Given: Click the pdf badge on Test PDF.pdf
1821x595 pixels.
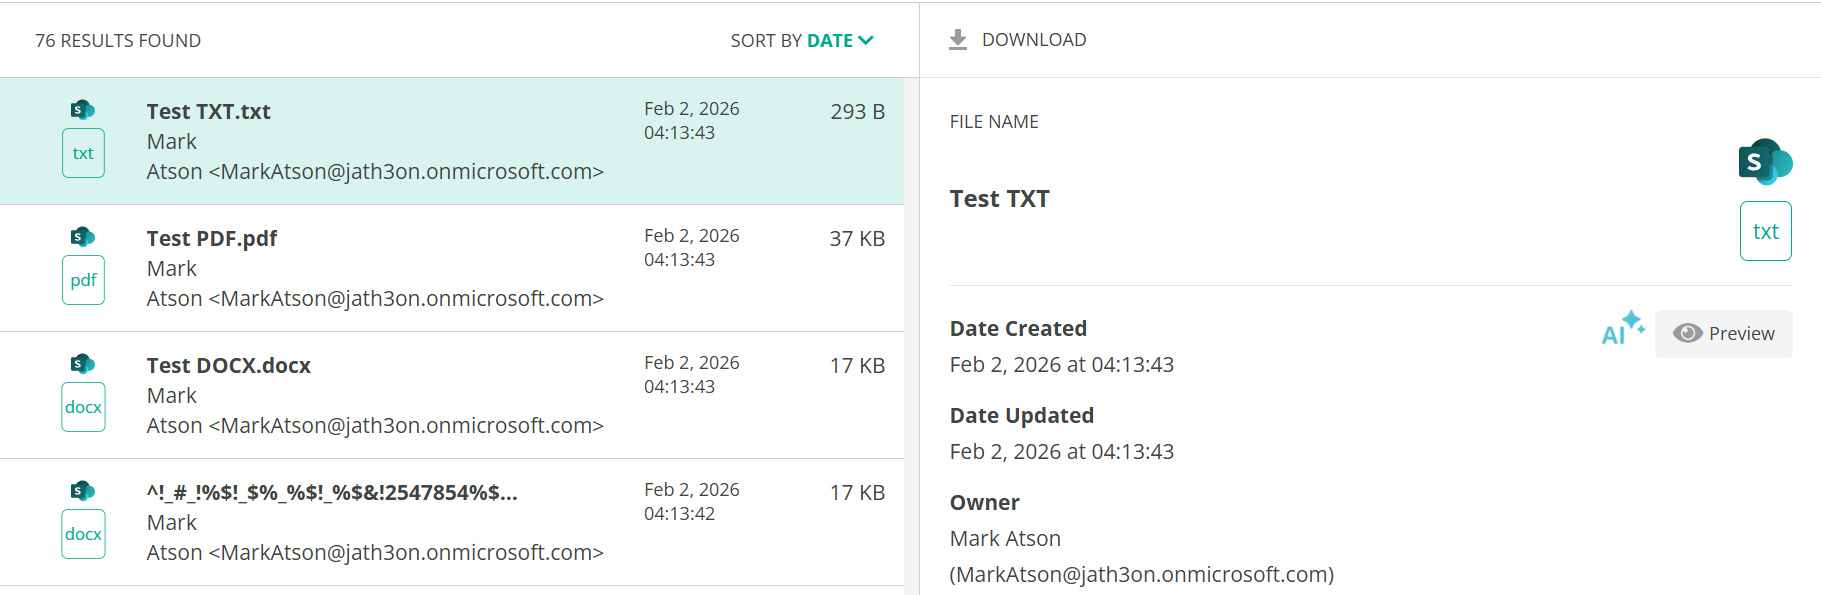Looking at the screenshot, I should 83,280.
